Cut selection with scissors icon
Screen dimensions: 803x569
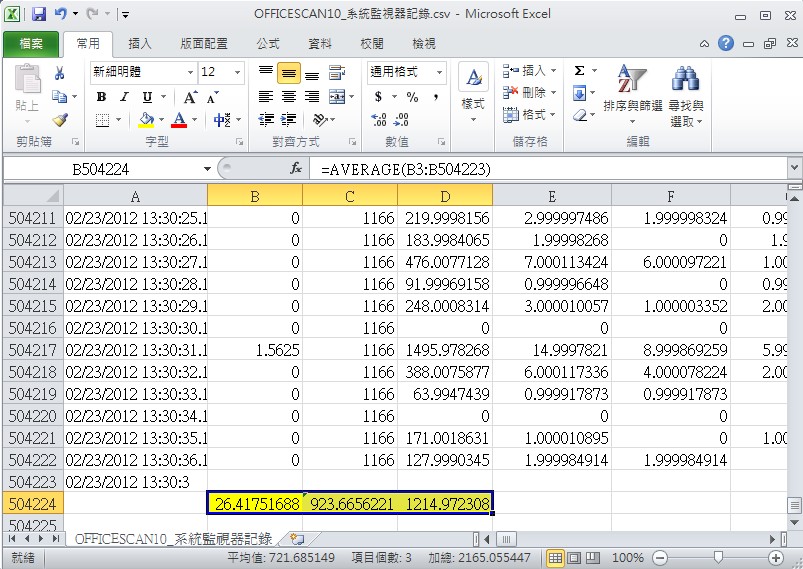(x=59, y=74)
